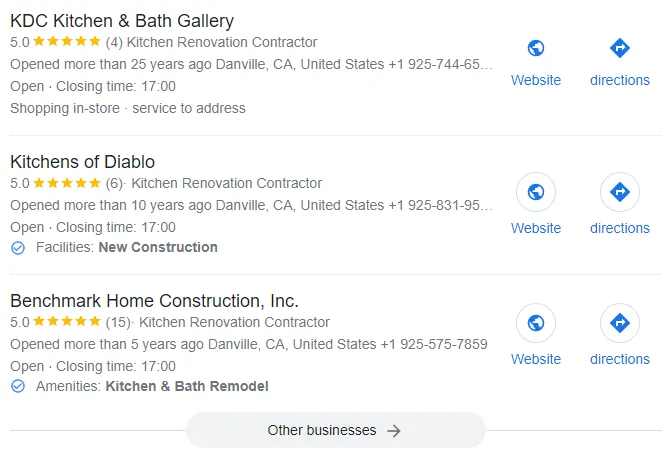The image size is (666, 456).
Task: Click Benchmark Home Construction website globe icon
Action: [x=536, y=323]
